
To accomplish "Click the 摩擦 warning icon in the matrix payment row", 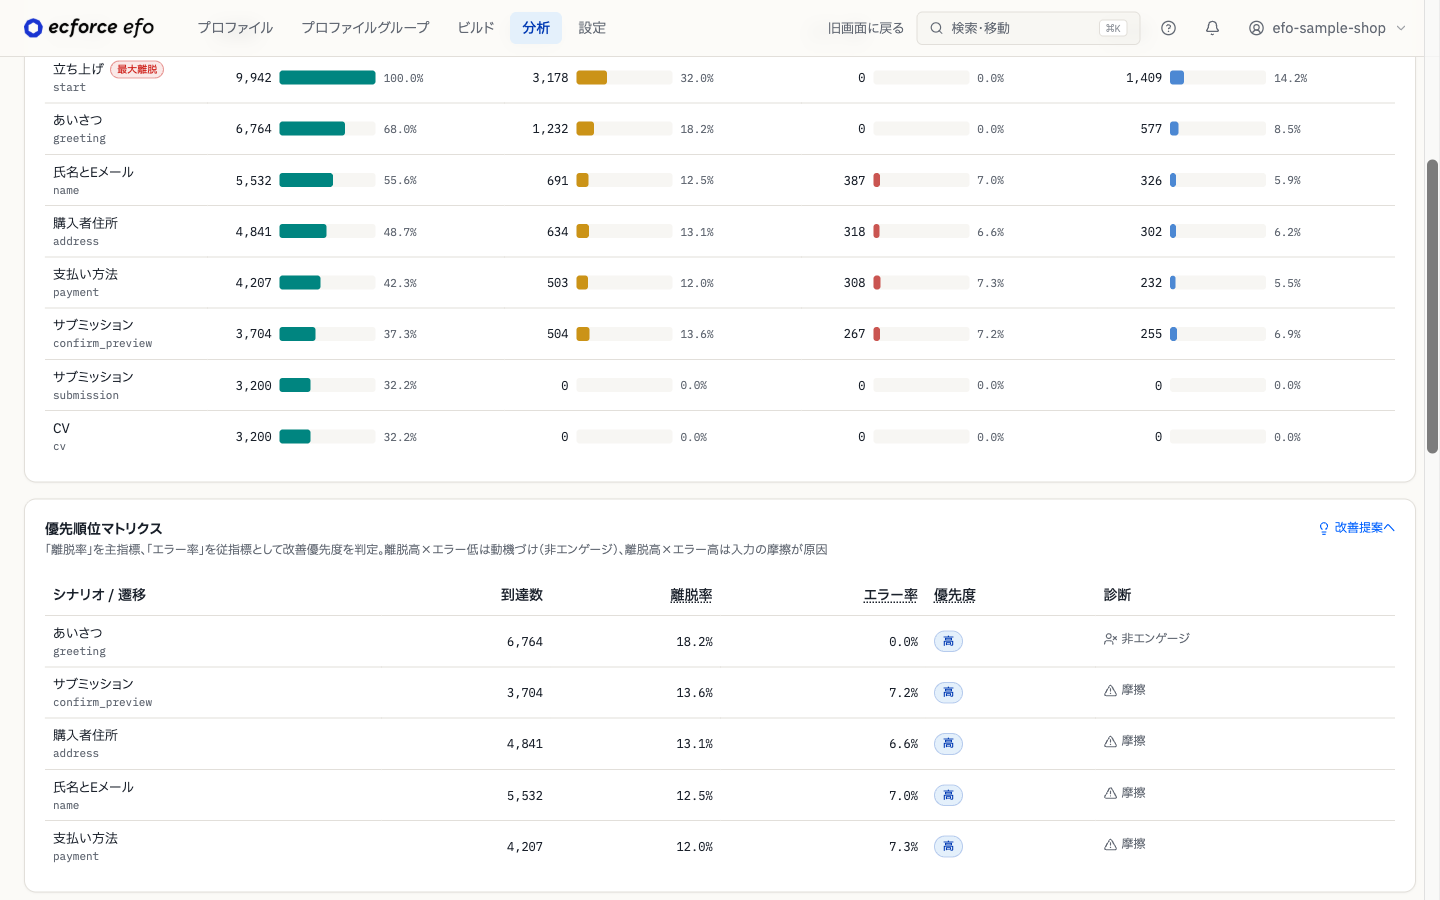I will coord(1110,844).
